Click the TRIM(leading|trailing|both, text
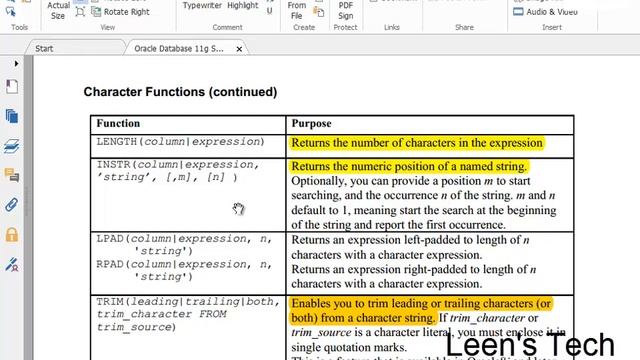 click(x=189, y=302)
